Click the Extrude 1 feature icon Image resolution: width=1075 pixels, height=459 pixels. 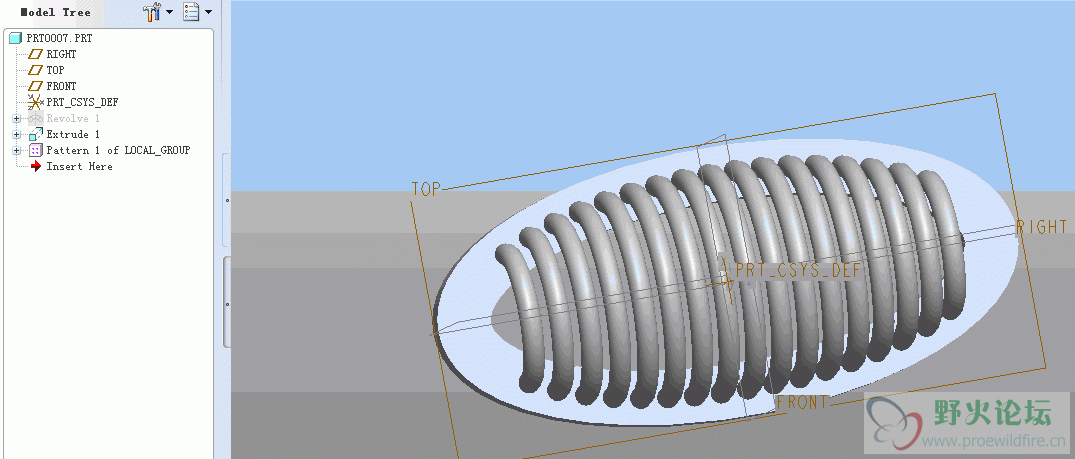[36, 134]
